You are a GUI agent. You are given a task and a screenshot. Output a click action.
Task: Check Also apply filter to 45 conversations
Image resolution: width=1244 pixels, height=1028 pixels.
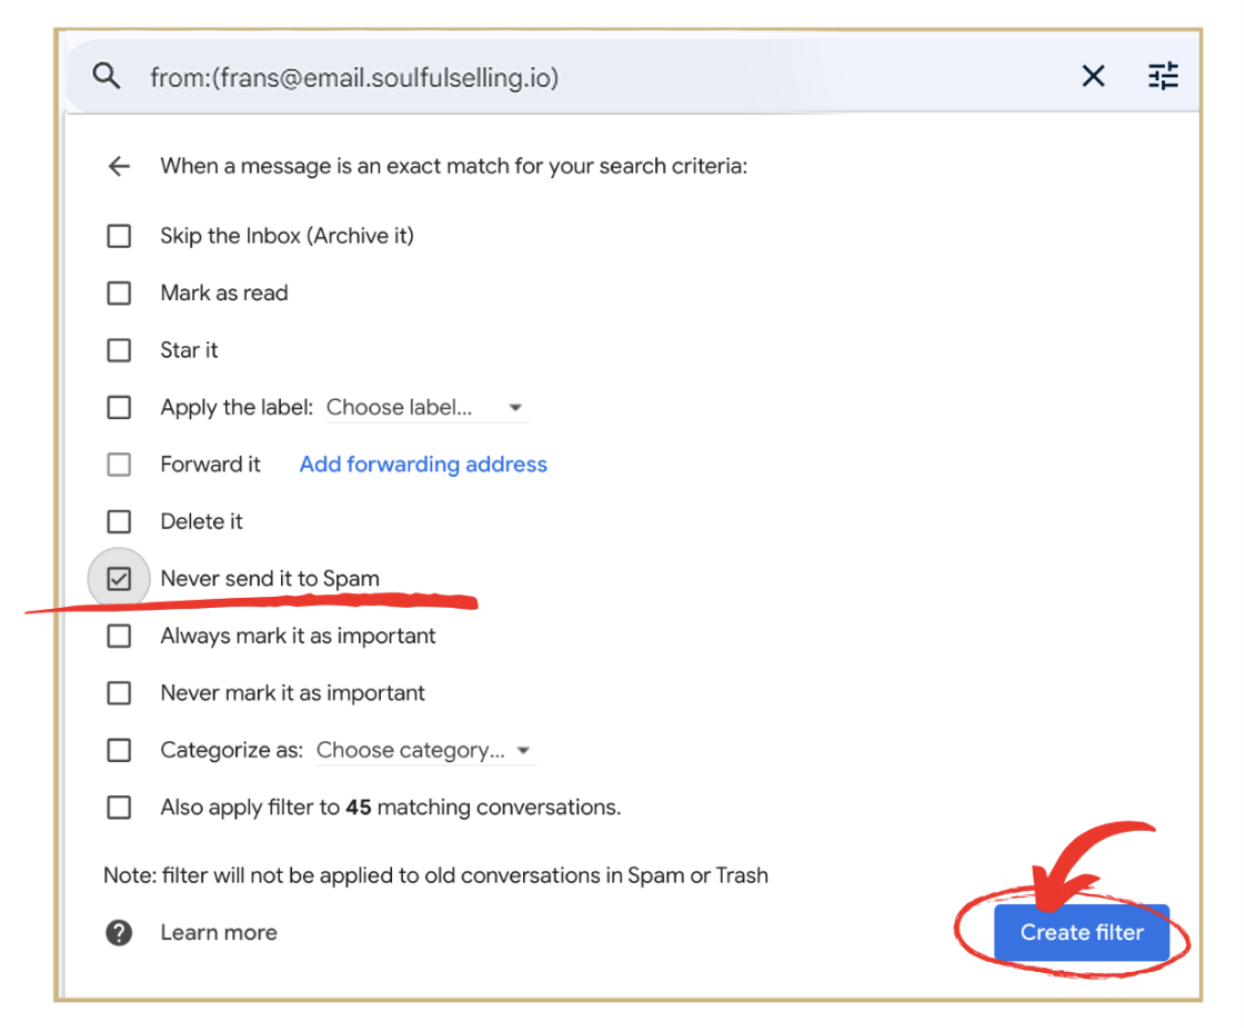(119, 807)
